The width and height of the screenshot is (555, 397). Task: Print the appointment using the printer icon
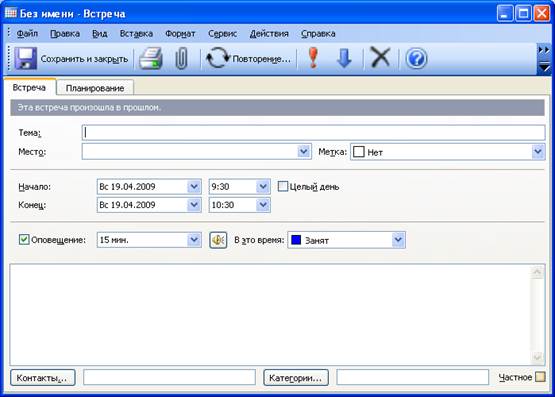[x=150, y=58]
